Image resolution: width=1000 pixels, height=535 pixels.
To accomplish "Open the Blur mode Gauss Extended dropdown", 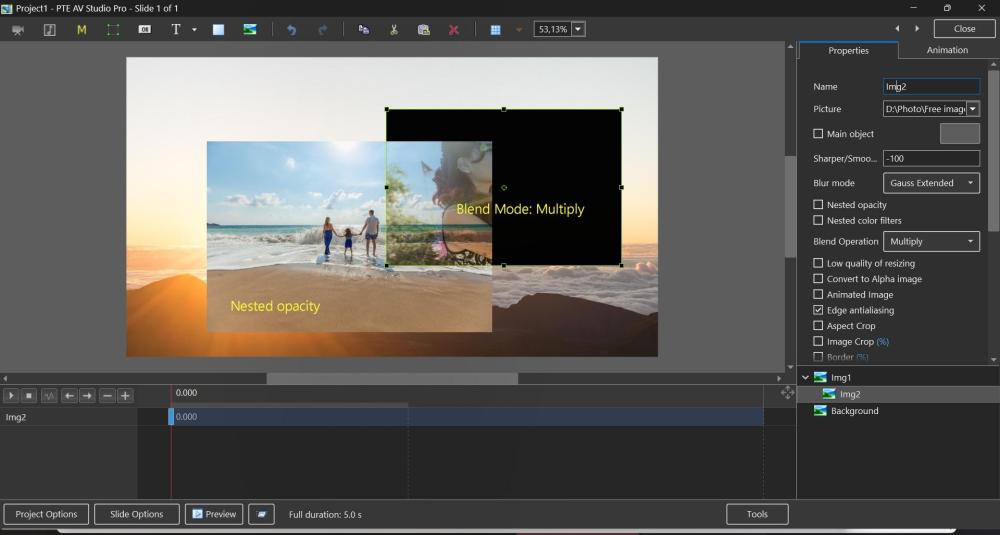I will pos(931,184).
